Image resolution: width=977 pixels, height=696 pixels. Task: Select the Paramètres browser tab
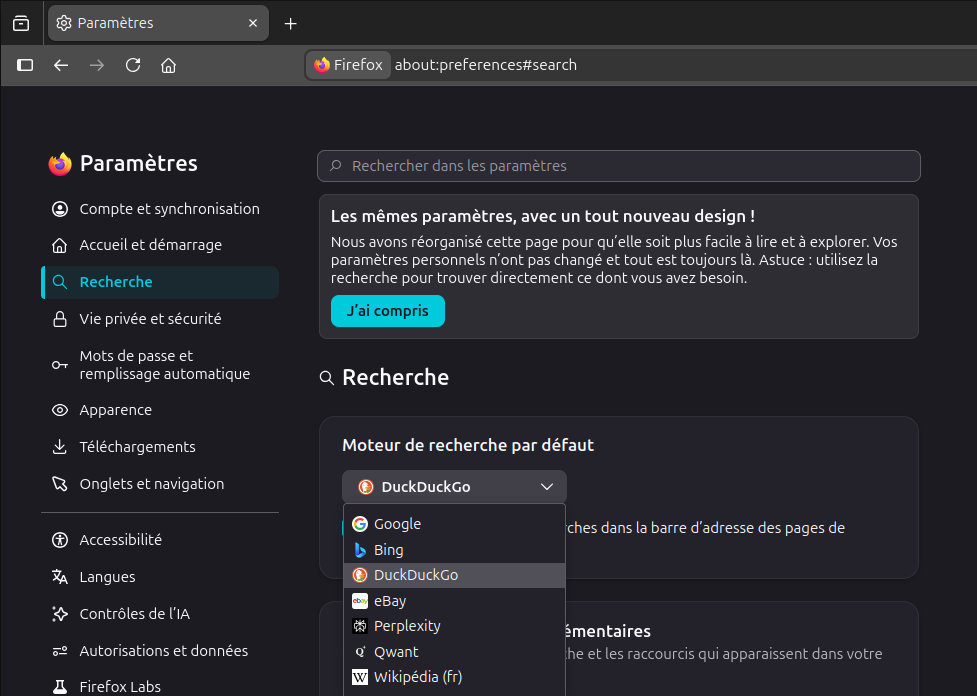pos(158,23)
